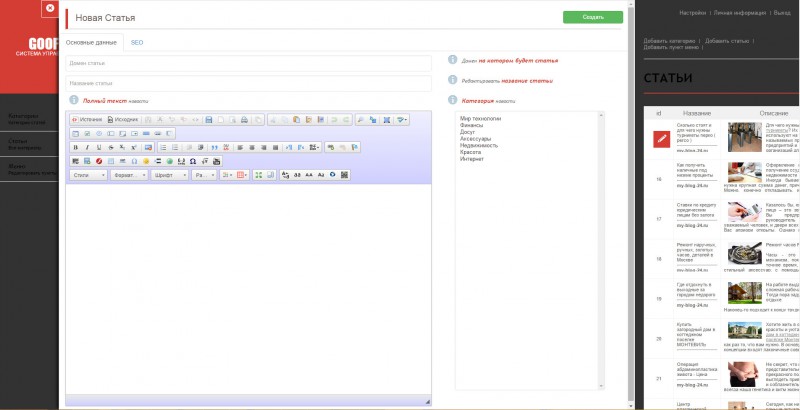Viewport: 800px width, 410px height.
Task: Click the Paste clipboard icon
Action: (296, 120)
